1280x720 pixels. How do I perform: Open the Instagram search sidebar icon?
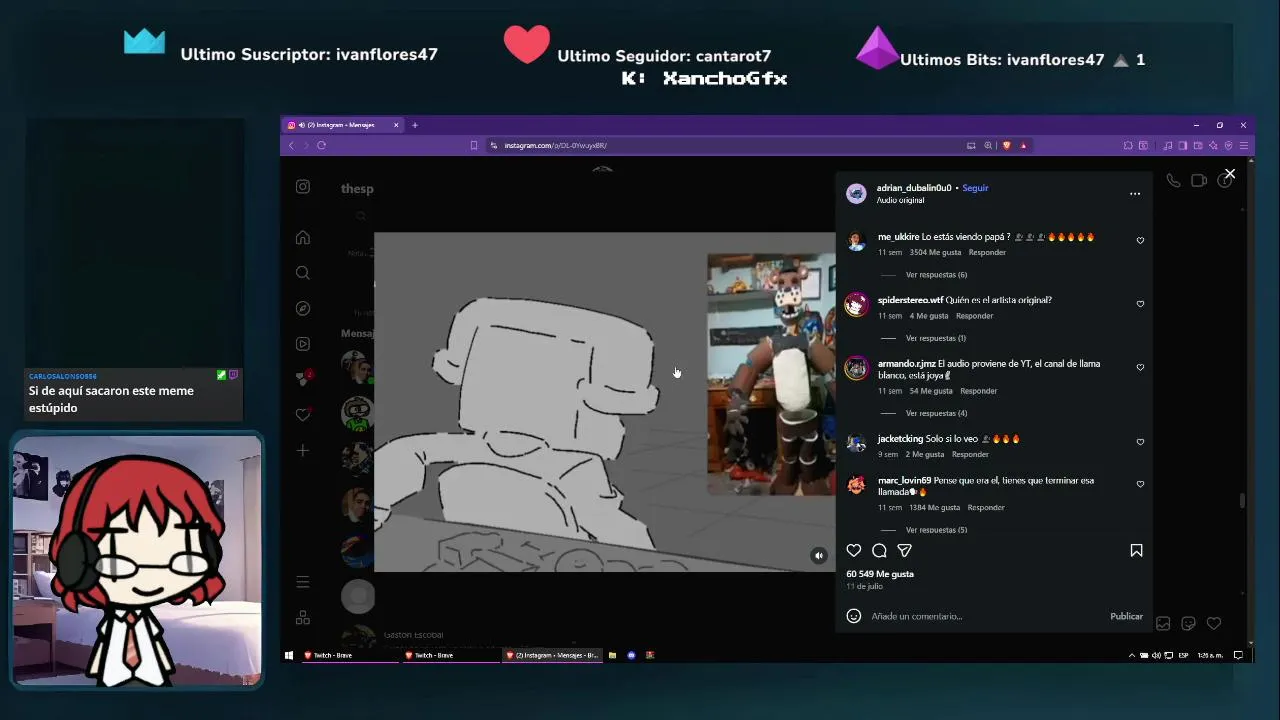[303, 273]
